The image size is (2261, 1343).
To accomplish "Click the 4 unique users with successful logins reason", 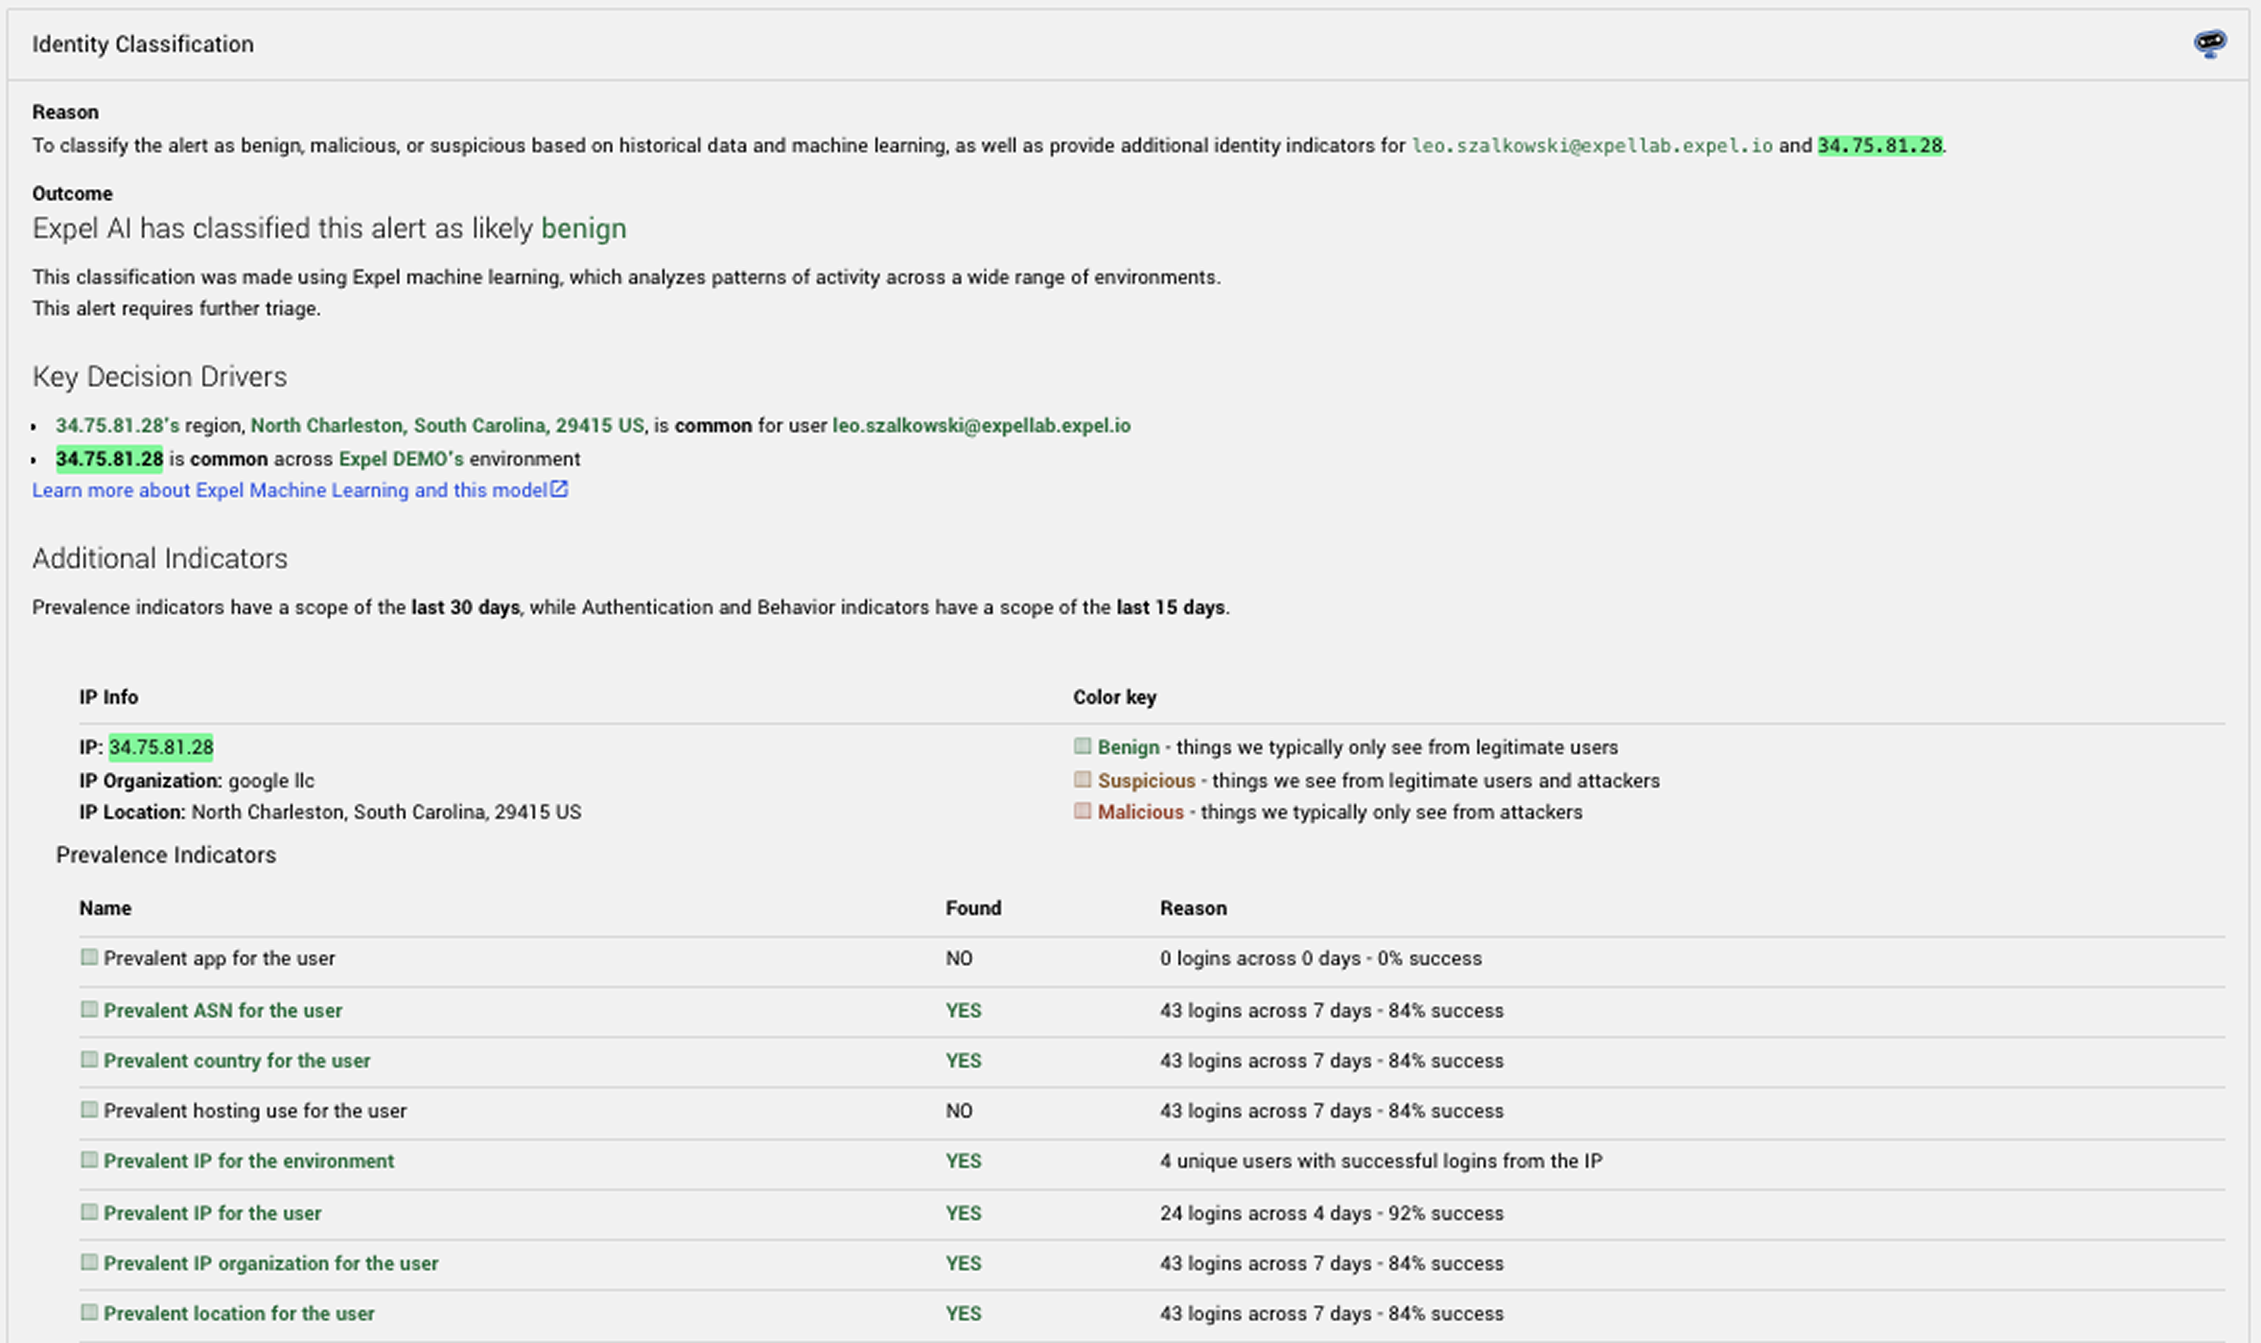I will pyautogui.click(x=1381, y=1161).
